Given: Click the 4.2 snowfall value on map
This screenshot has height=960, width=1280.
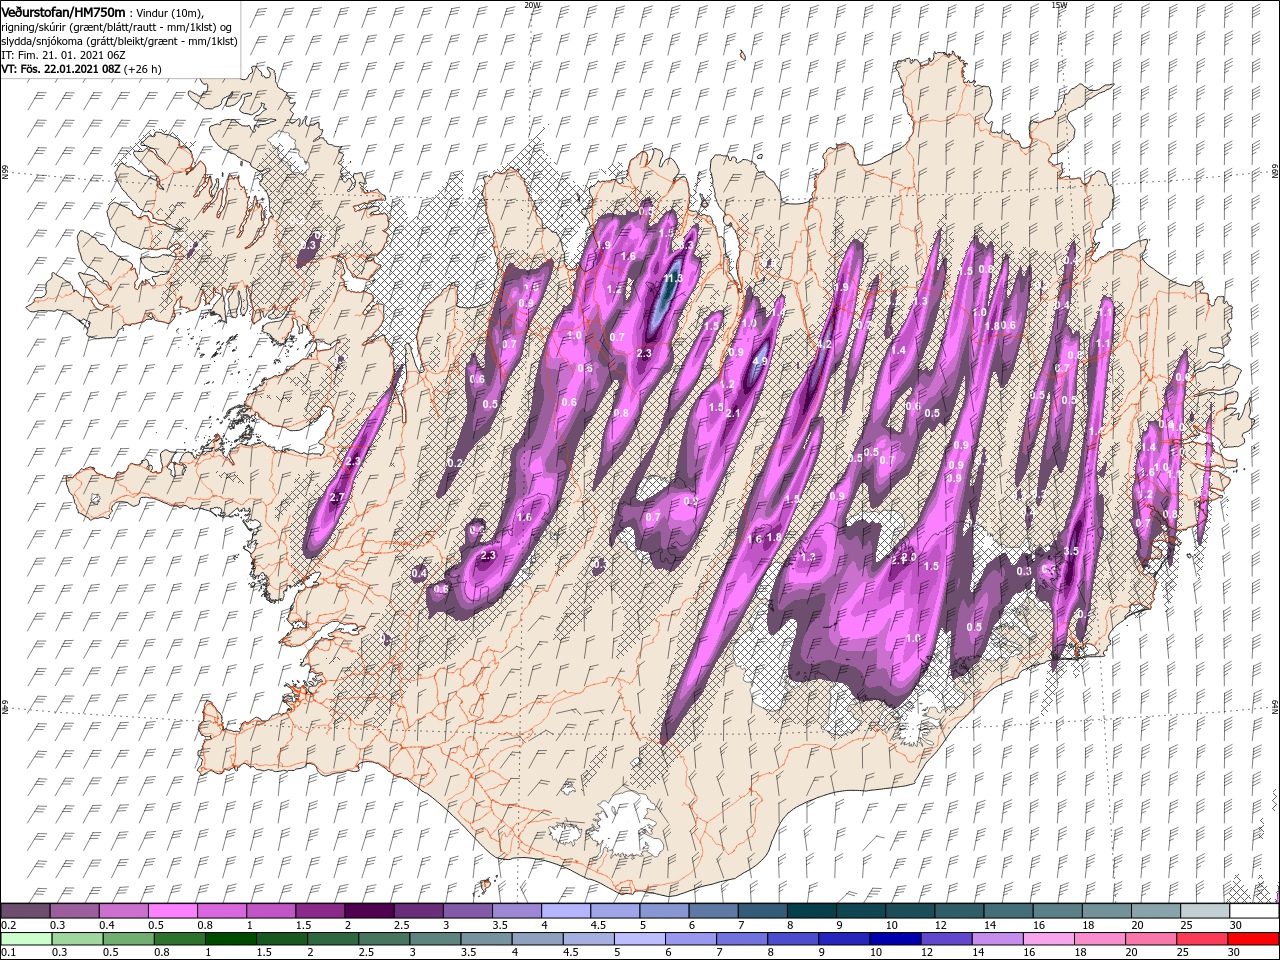Looking at the screenshot, I should click(x=825, y=344).
